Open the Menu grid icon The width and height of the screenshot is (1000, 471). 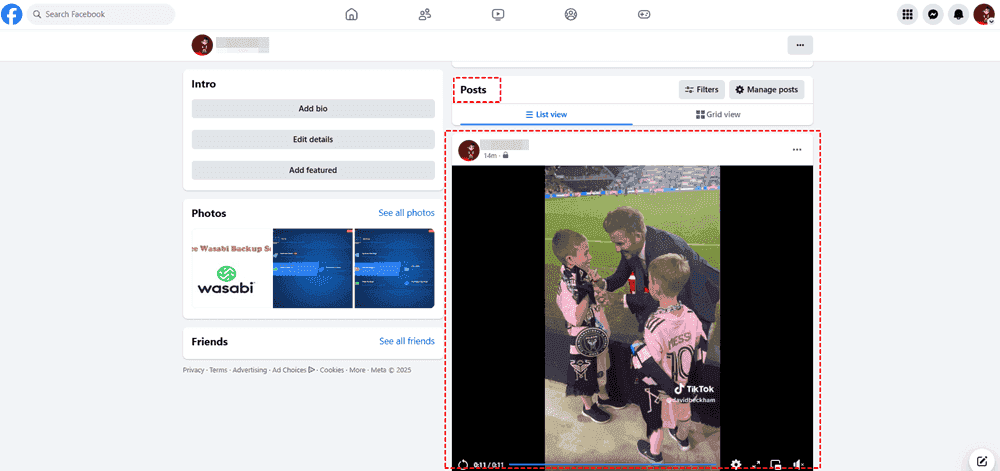(x=908, y=14)
